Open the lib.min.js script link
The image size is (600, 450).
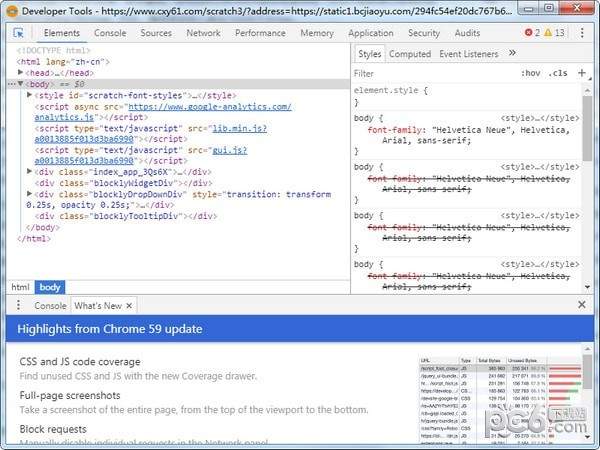coord(243,128)
